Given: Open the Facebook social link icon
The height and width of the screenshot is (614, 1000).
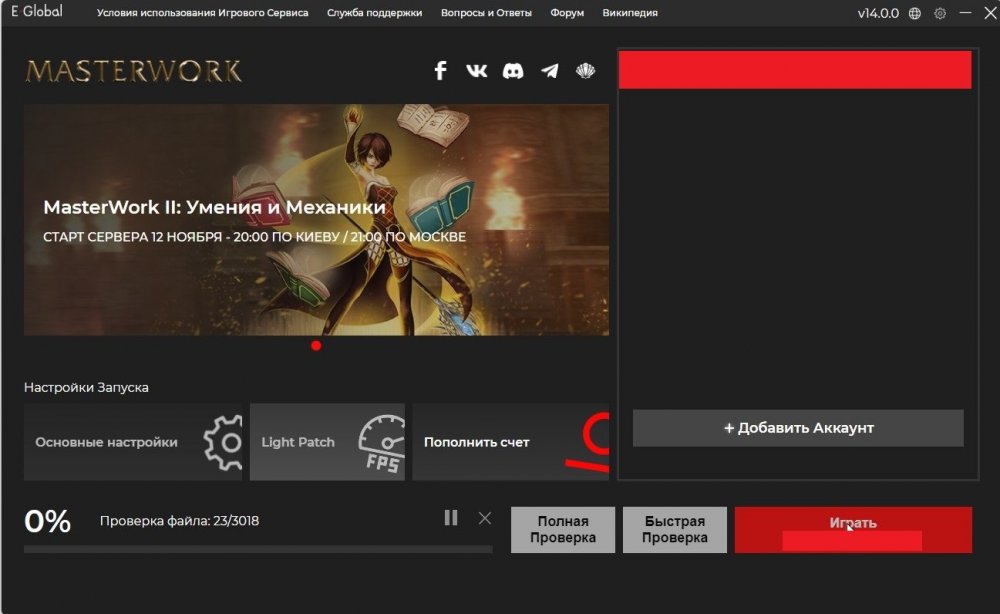Looking at the screenshot, I should (440, 71).
